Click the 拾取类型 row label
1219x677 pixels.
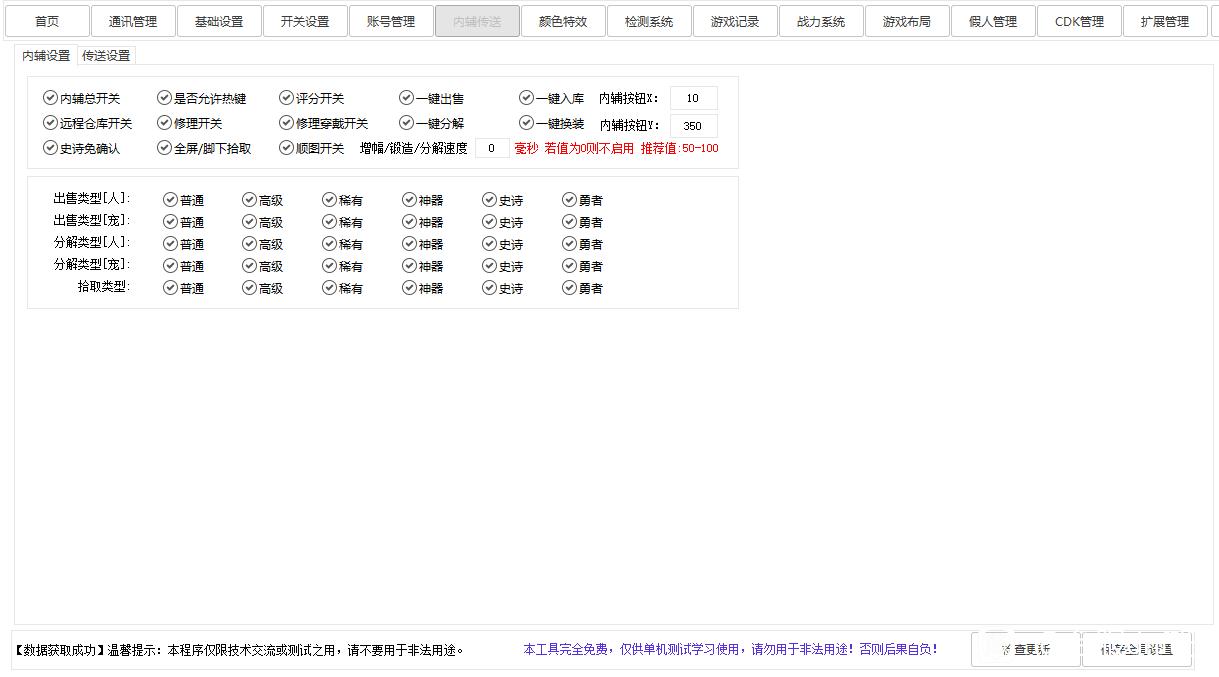[x=104, y=287]
